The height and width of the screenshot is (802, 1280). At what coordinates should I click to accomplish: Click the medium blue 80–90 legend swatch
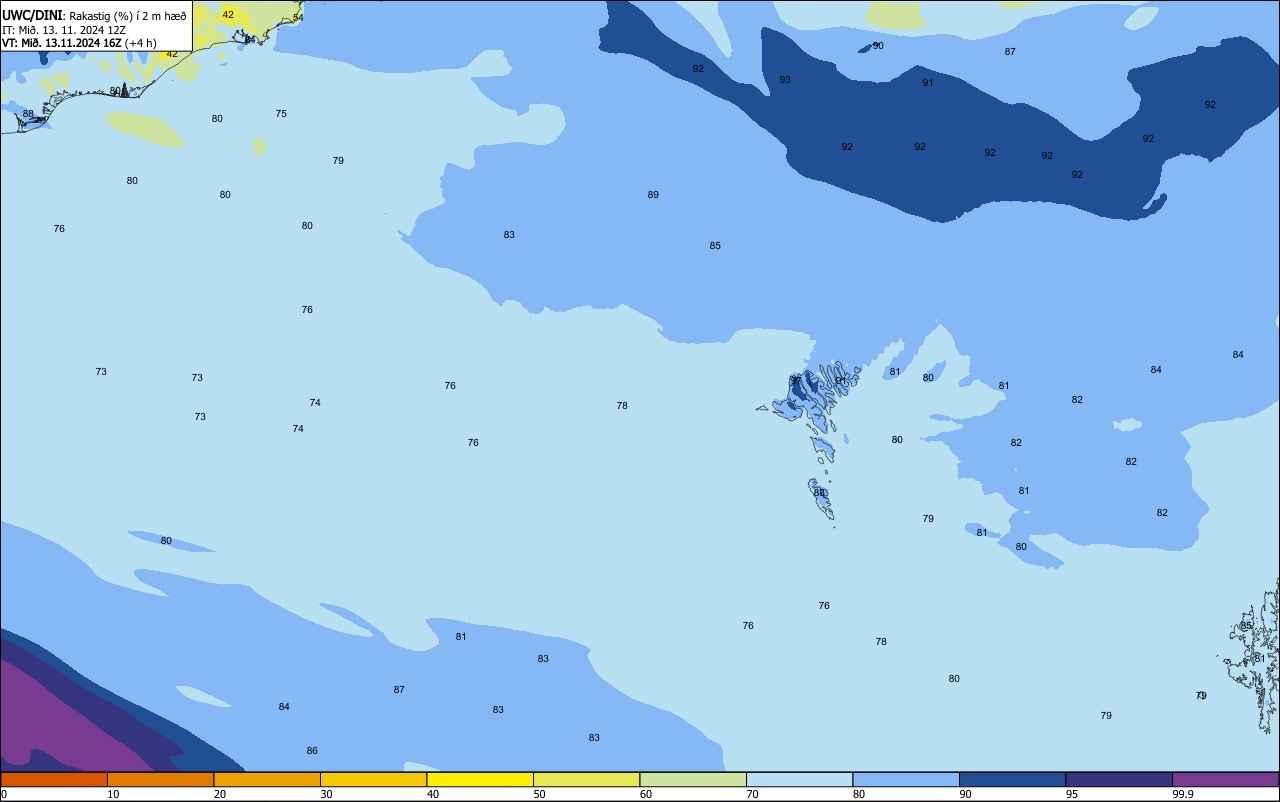(906, 779)
